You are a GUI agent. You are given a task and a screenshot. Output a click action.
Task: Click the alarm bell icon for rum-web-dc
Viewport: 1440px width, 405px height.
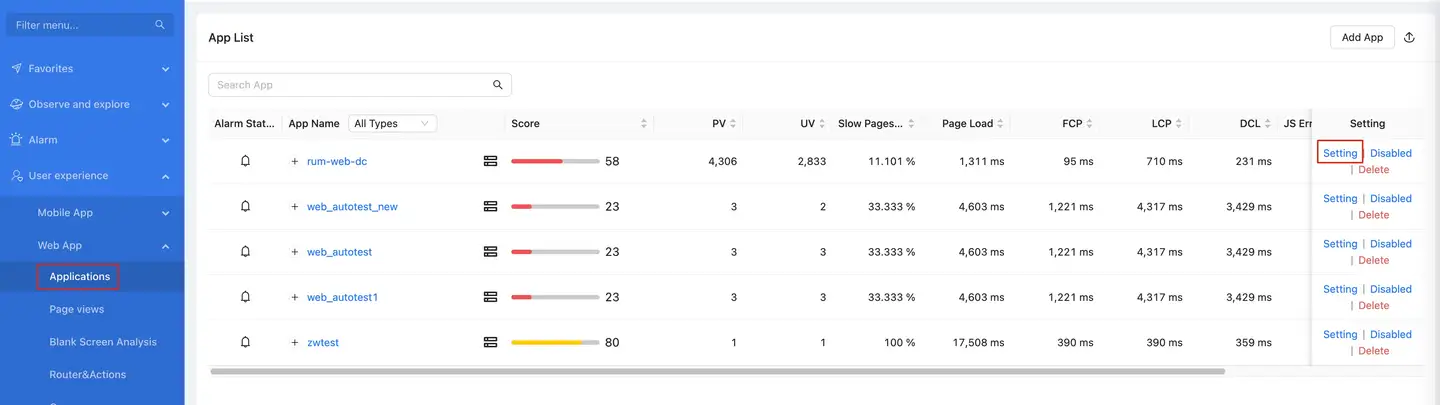pyautogui.click(x=245, y=160)
